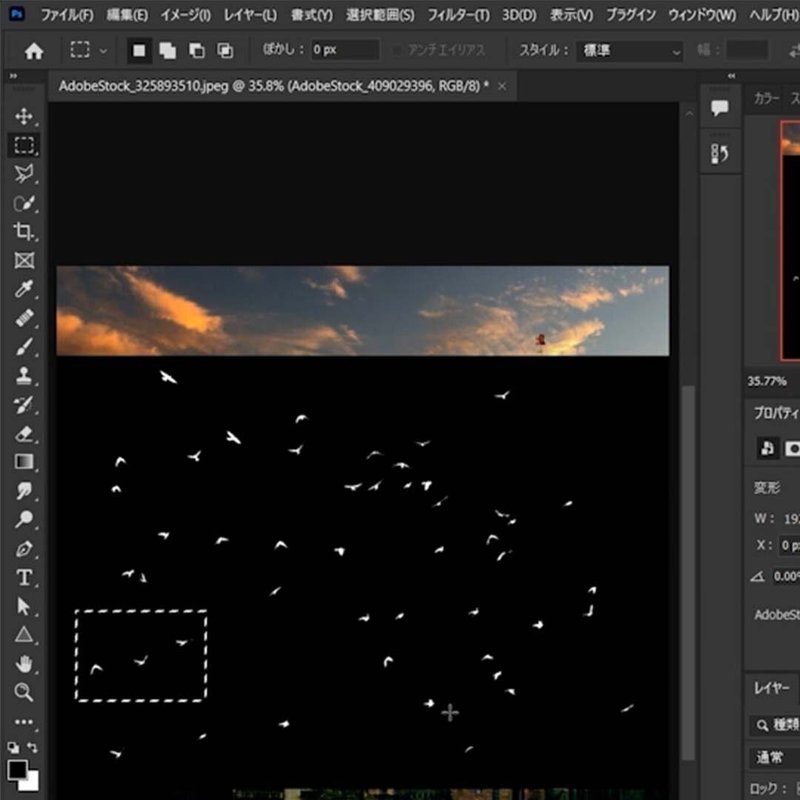The height and width of the screenshot is (800, 800).
Task: Select the Healing Brush bandage tool
Action: pos(24,318)
